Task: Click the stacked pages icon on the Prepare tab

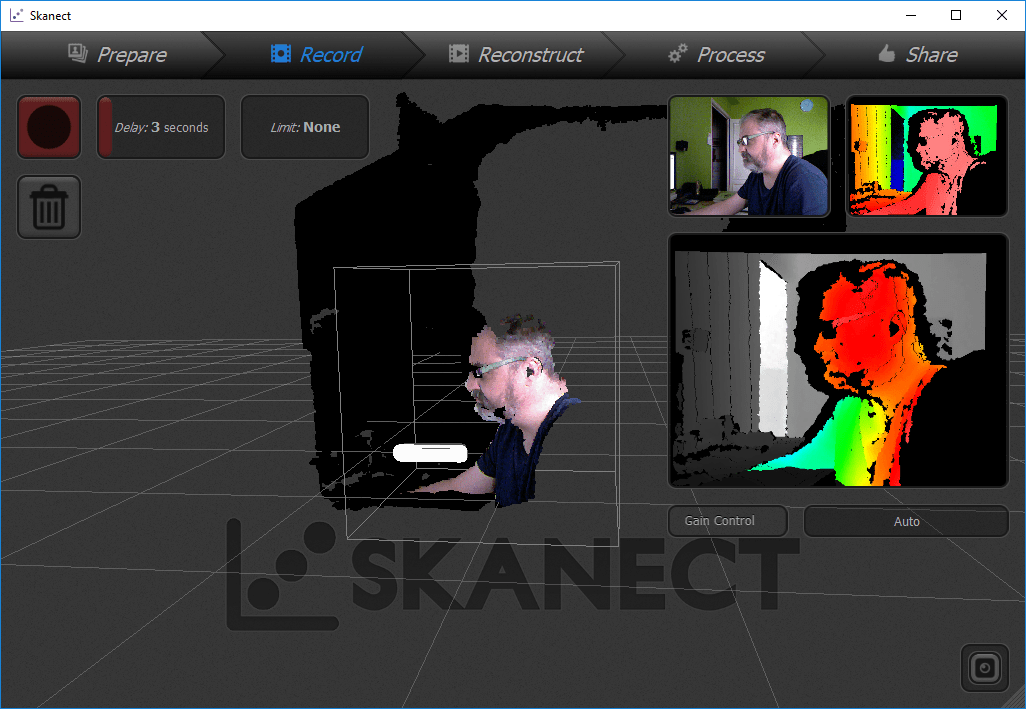Action: (76, 55)
